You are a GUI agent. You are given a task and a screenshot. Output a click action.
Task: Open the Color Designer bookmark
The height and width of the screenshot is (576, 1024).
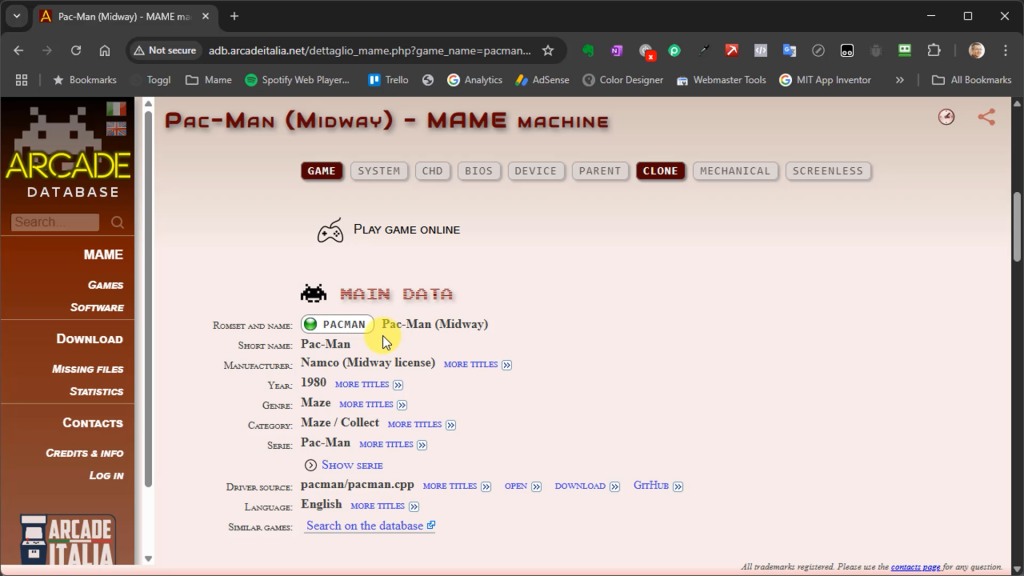[623, 80]
